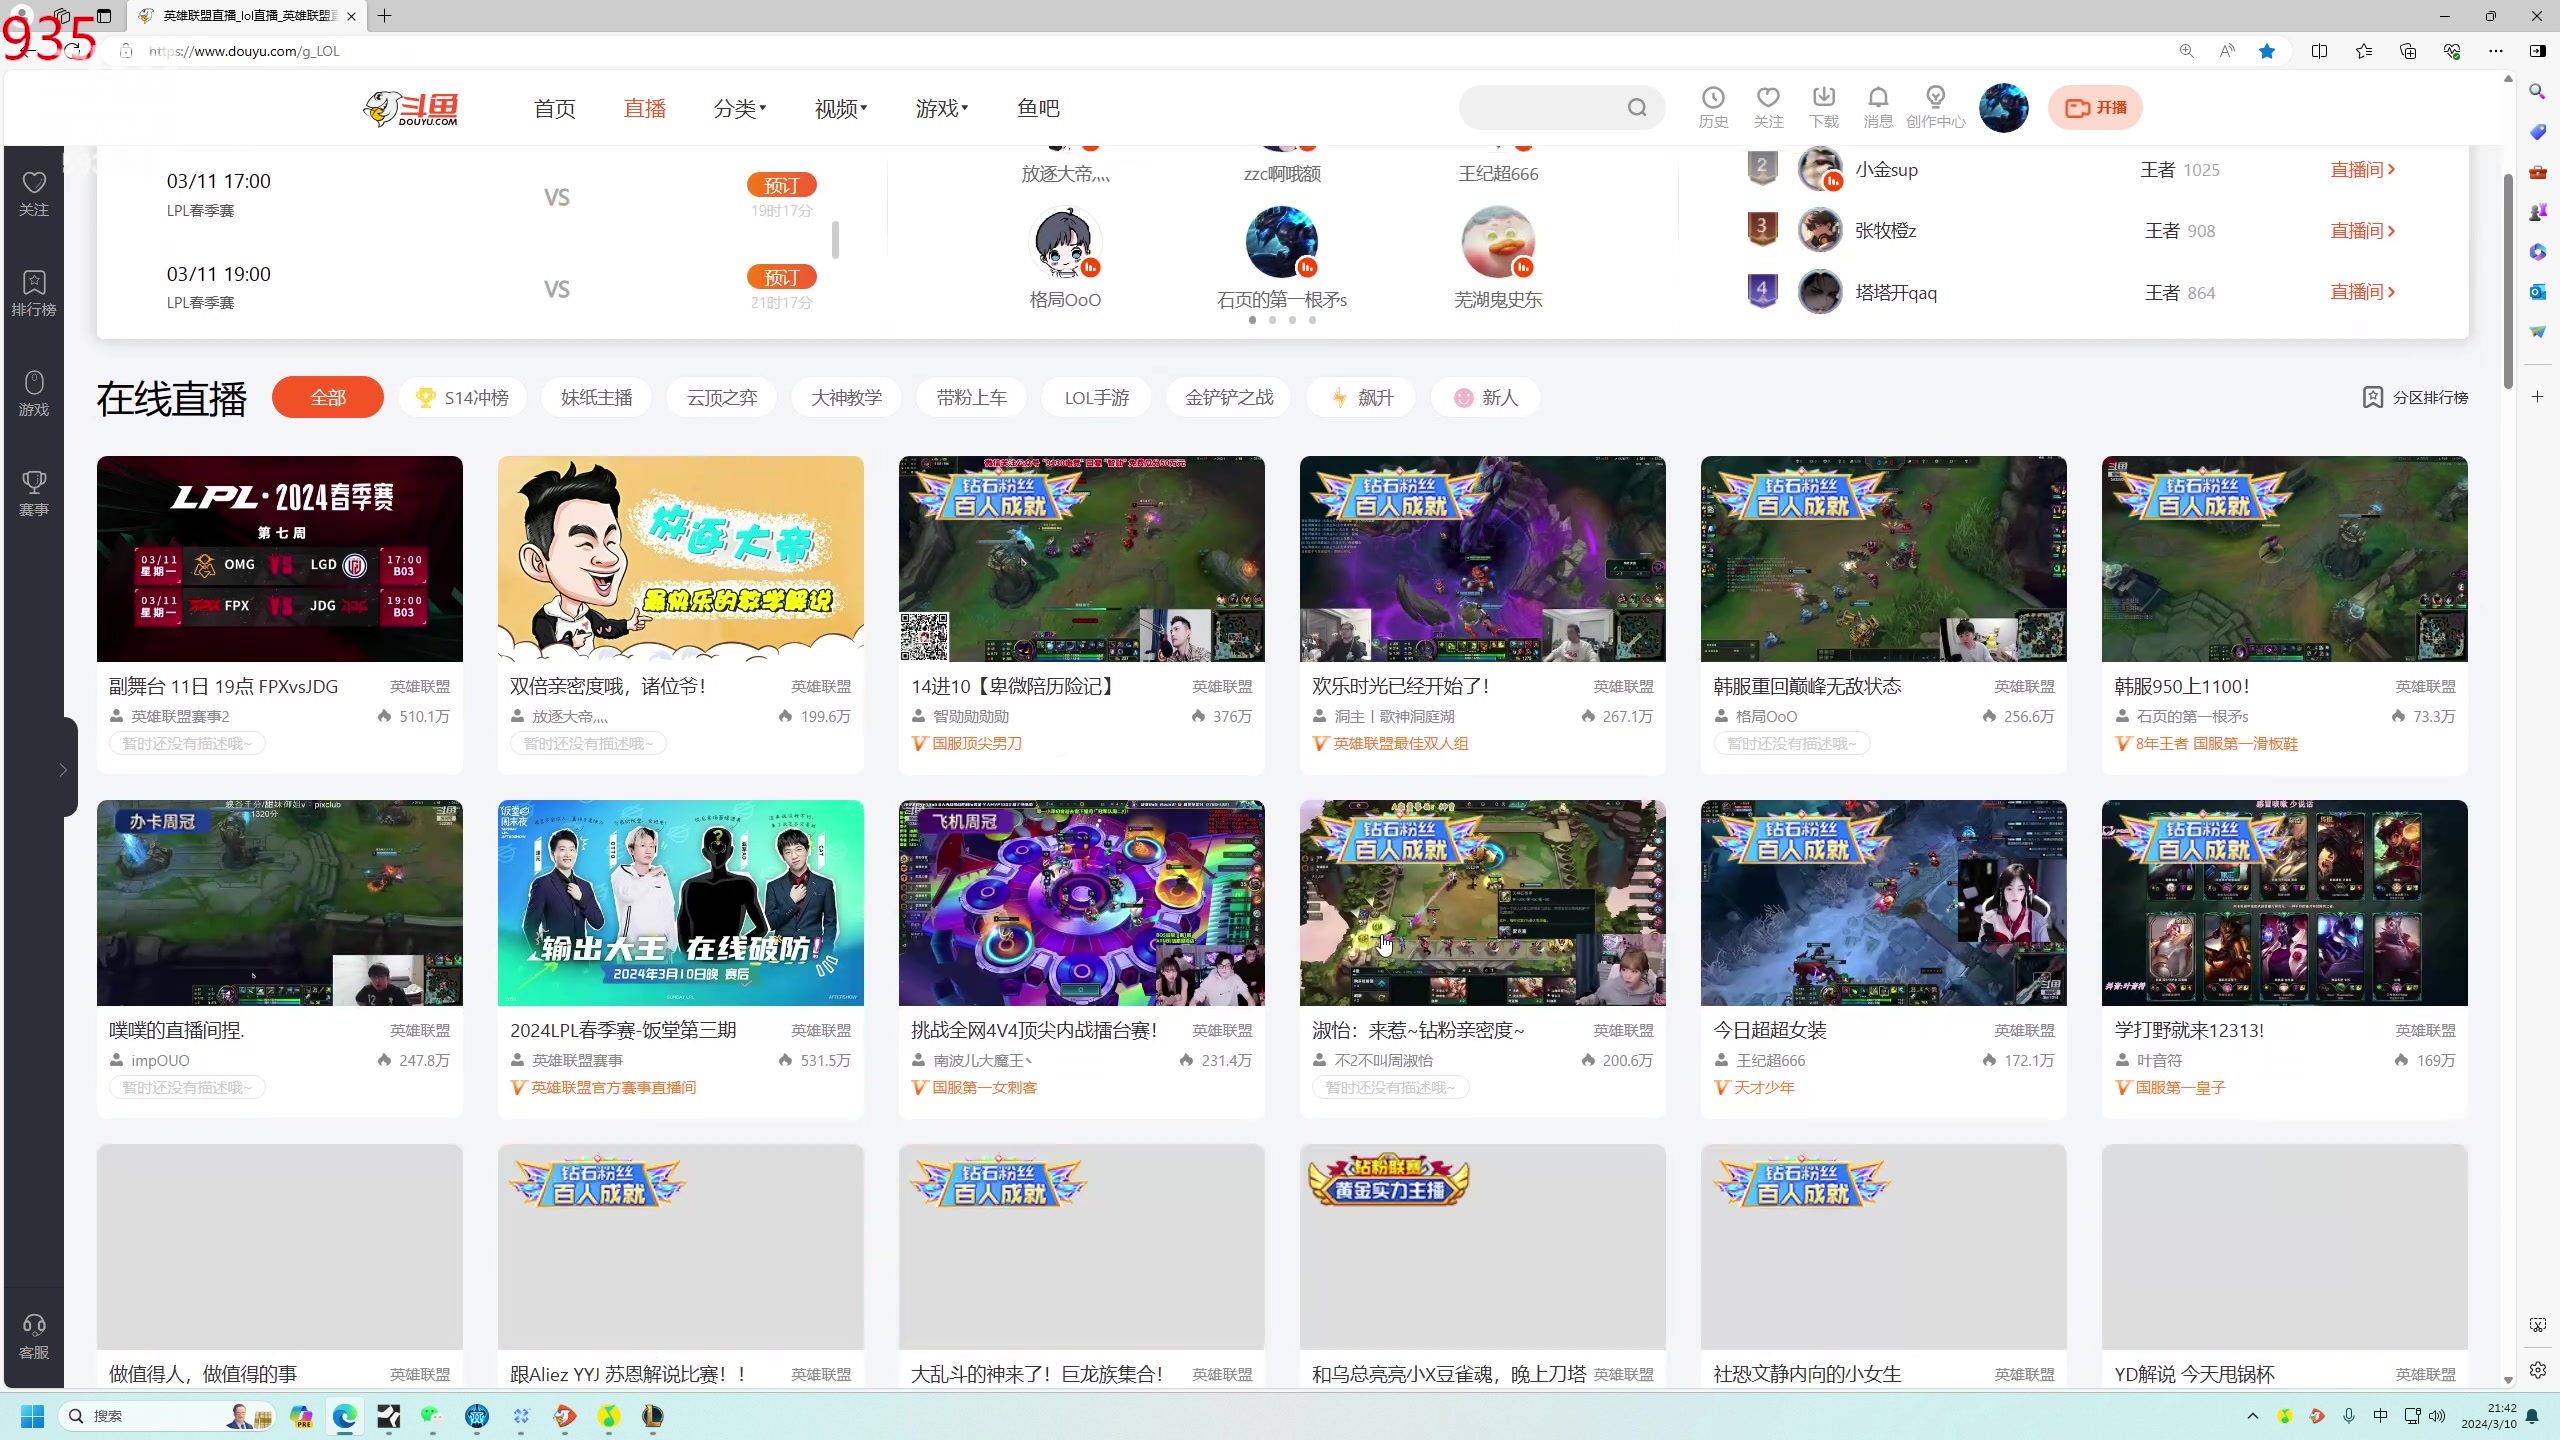
Task: Select the 带粉上车 filter tab
Action: point(972,397)
